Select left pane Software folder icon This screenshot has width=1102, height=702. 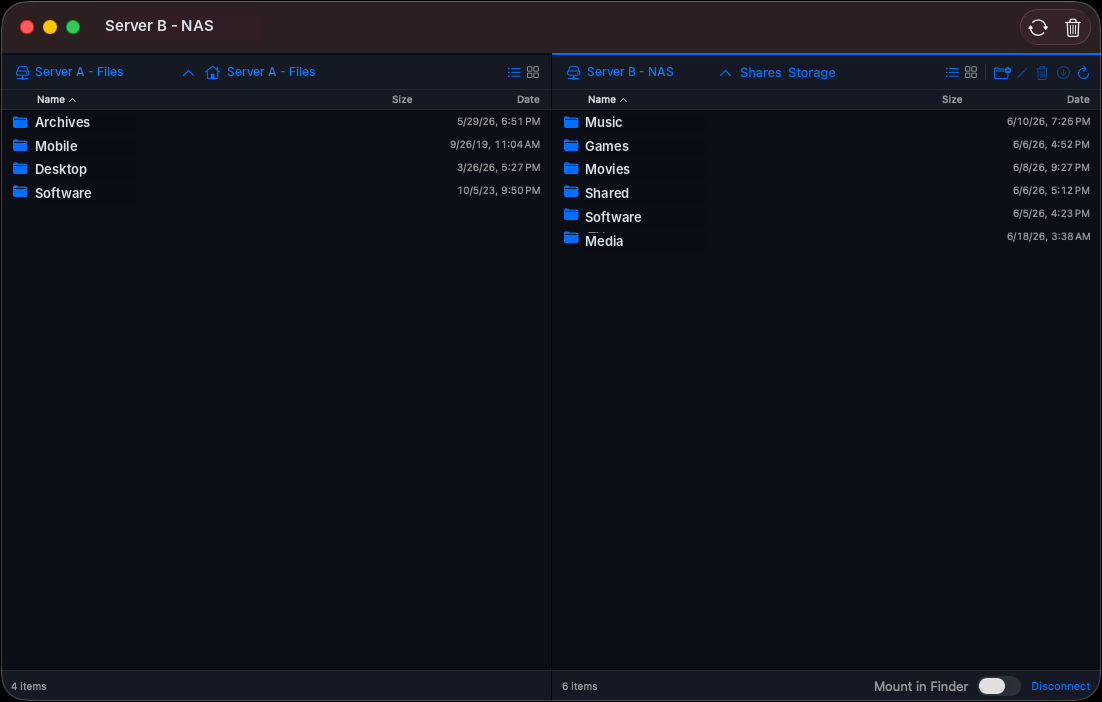(x=20, y=192)
